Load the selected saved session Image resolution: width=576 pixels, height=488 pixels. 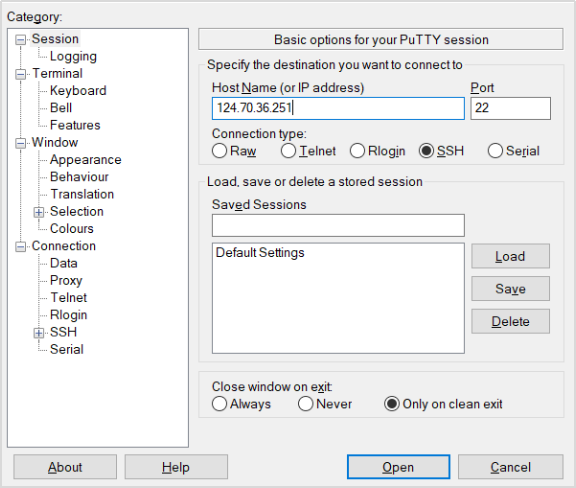[510, 256]
